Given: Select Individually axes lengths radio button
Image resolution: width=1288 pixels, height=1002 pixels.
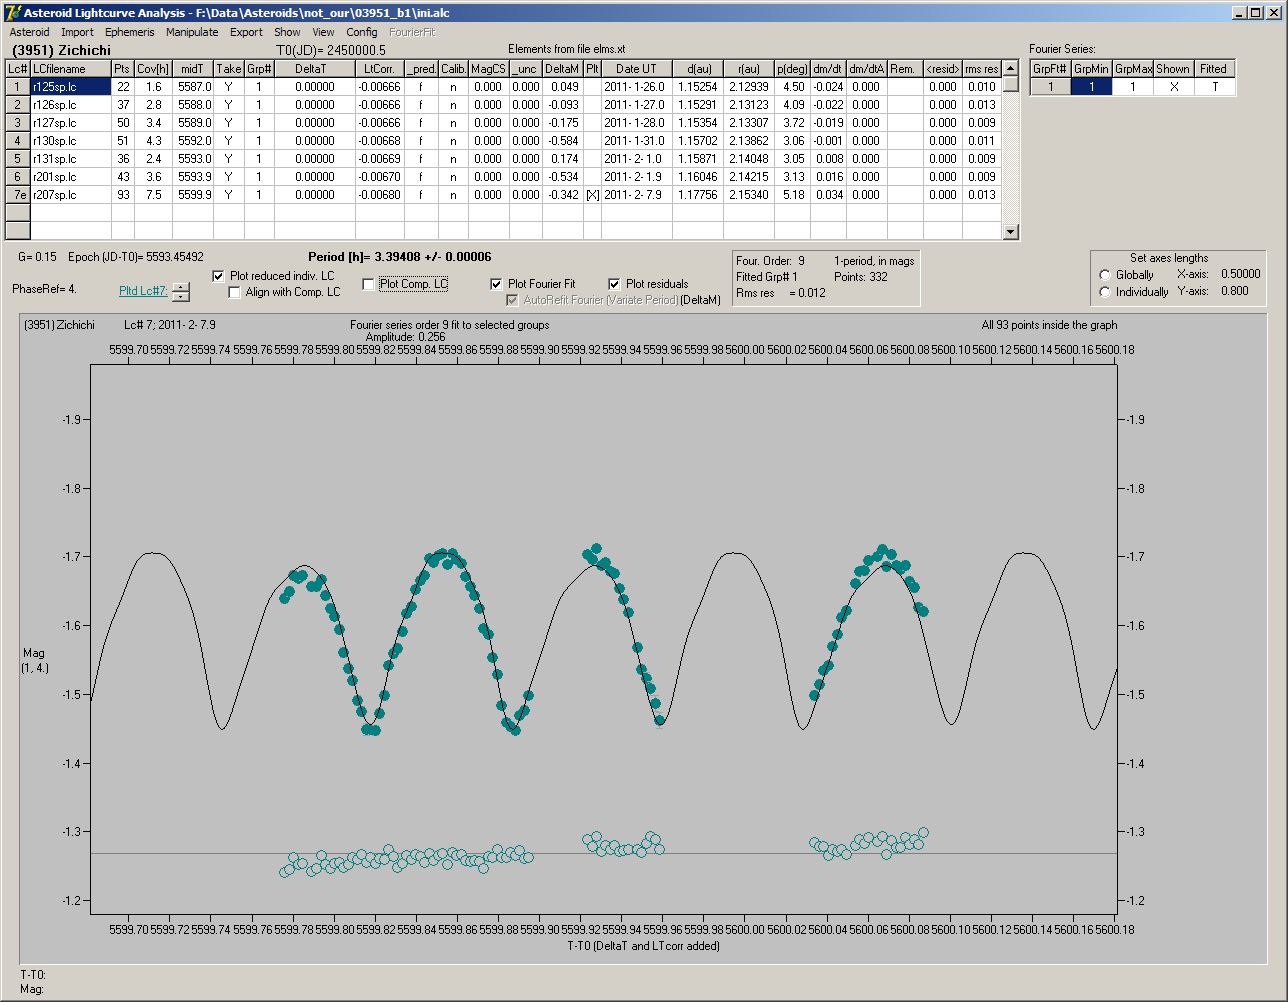Looking at the screenshot, I should click(x=1105, y=292).
